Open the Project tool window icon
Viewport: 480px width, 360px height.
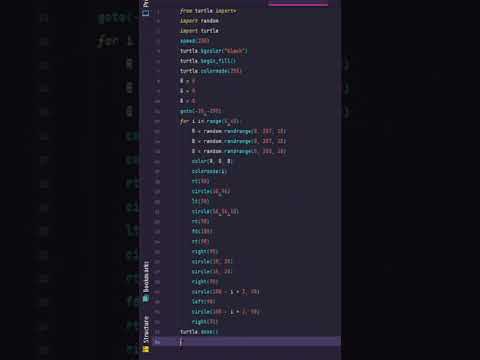(146, 13)
